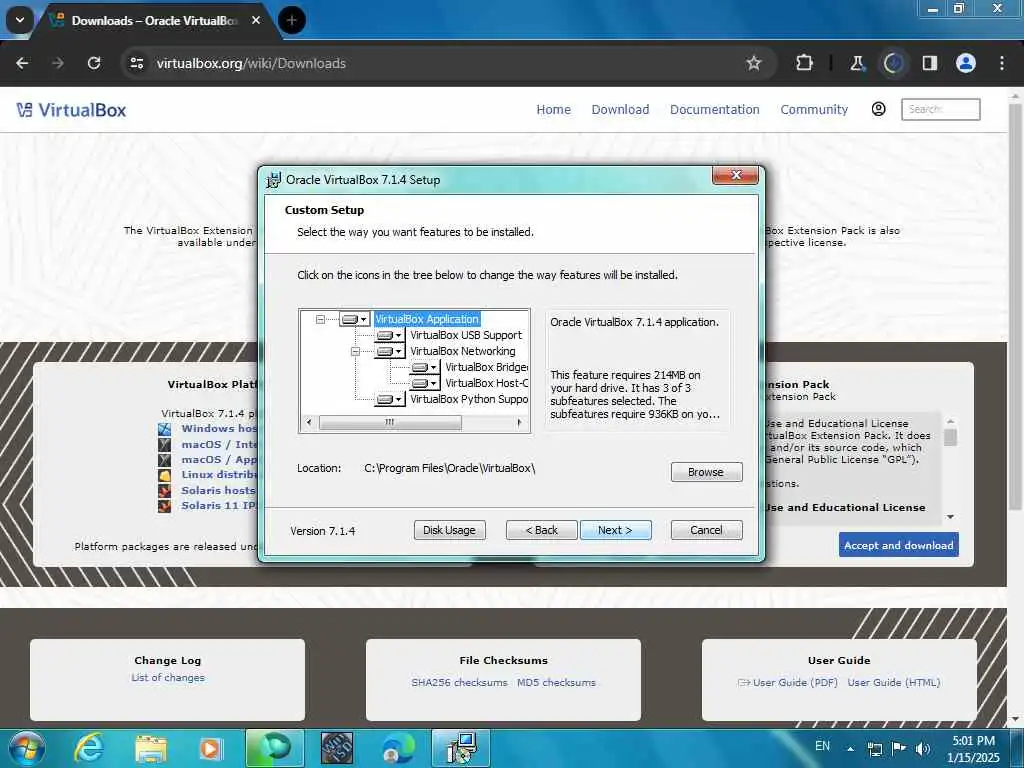The image size is (1024, 768).
Task: Select VirtualBox Networking tree item
Action: 462,351
